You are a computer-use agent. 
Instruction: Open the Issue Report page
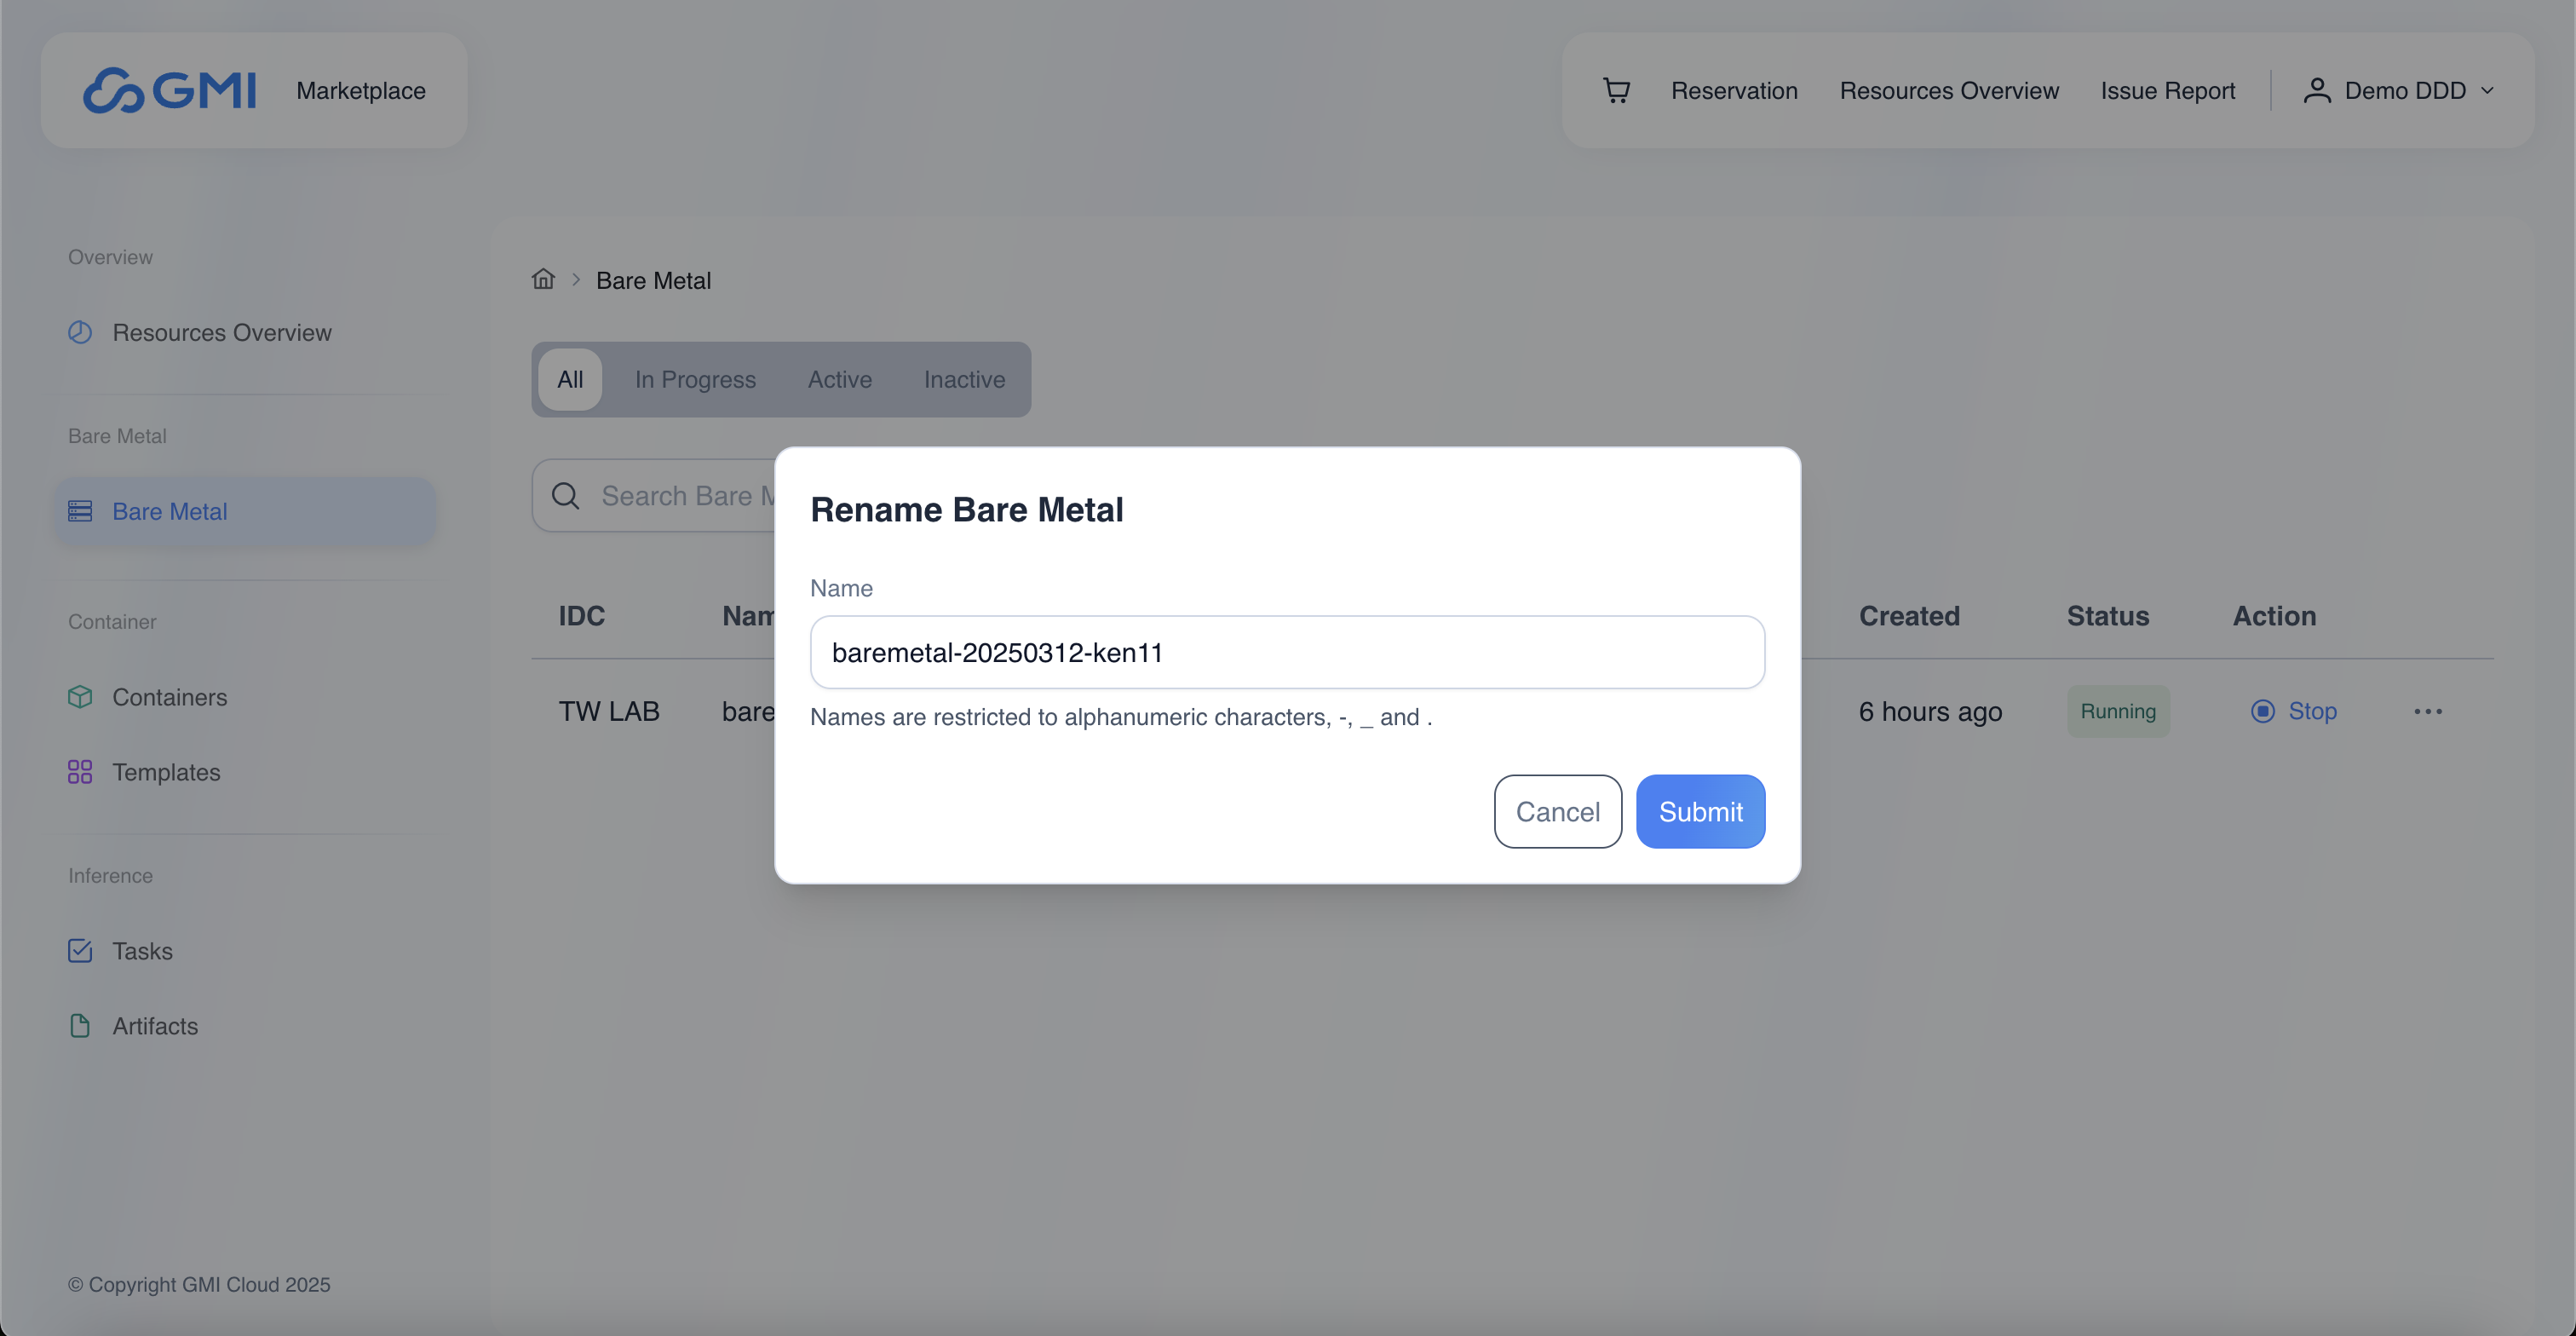[2167, 90]
